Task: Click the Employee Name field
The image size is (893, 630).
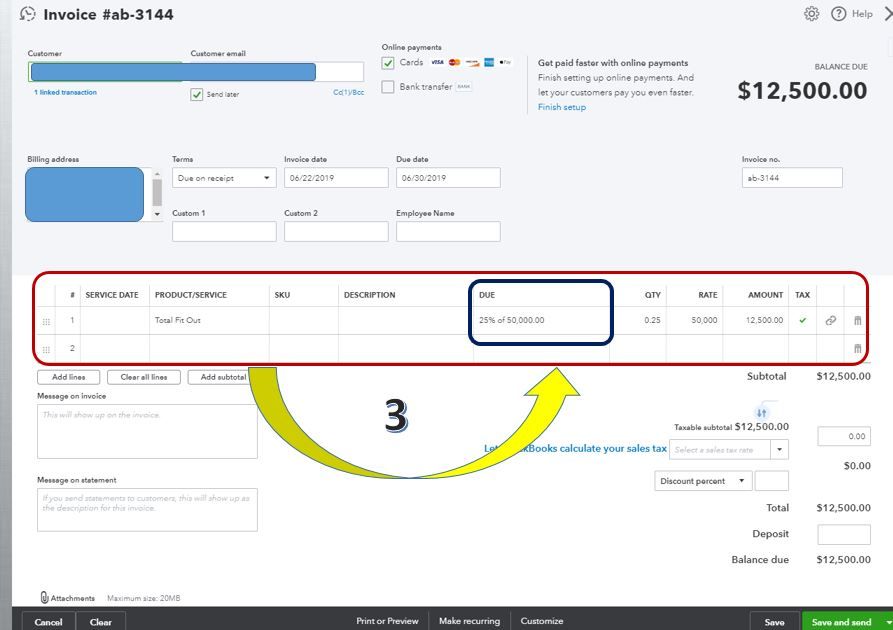Action: click(448, 231)
